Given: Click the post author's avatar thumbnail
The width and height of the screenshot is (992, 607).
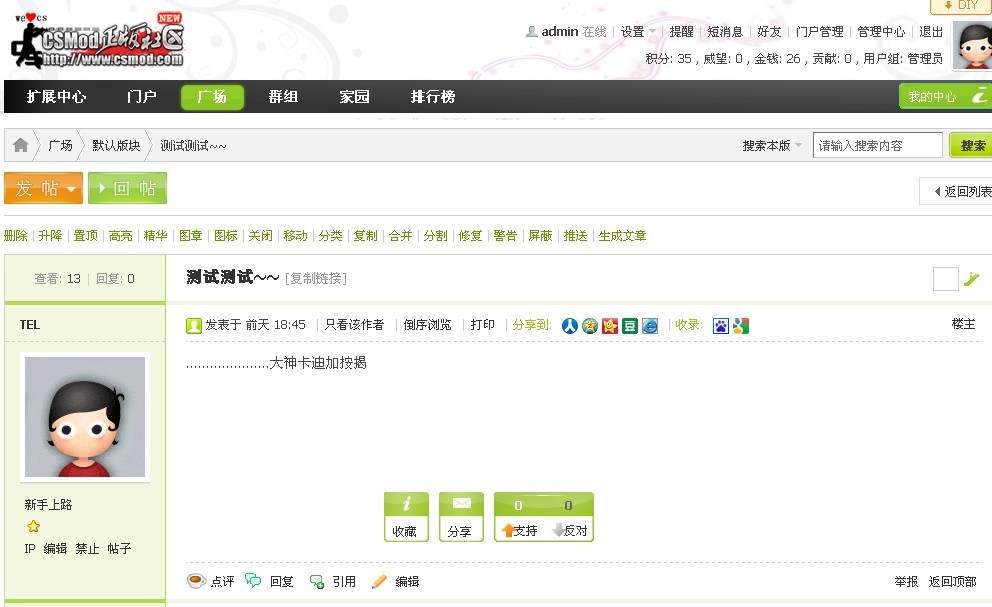Looking at the screenshot, I should (85, 416).
